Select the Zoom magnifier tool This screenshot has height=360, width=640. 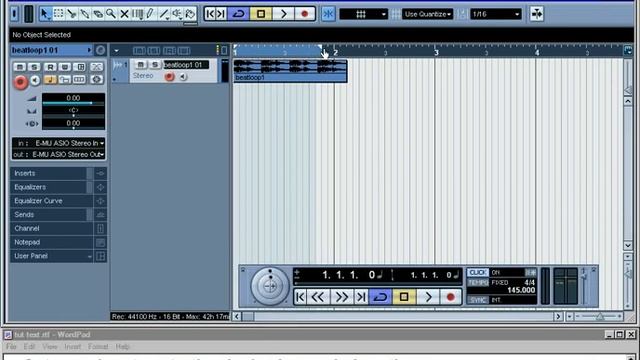111,14
